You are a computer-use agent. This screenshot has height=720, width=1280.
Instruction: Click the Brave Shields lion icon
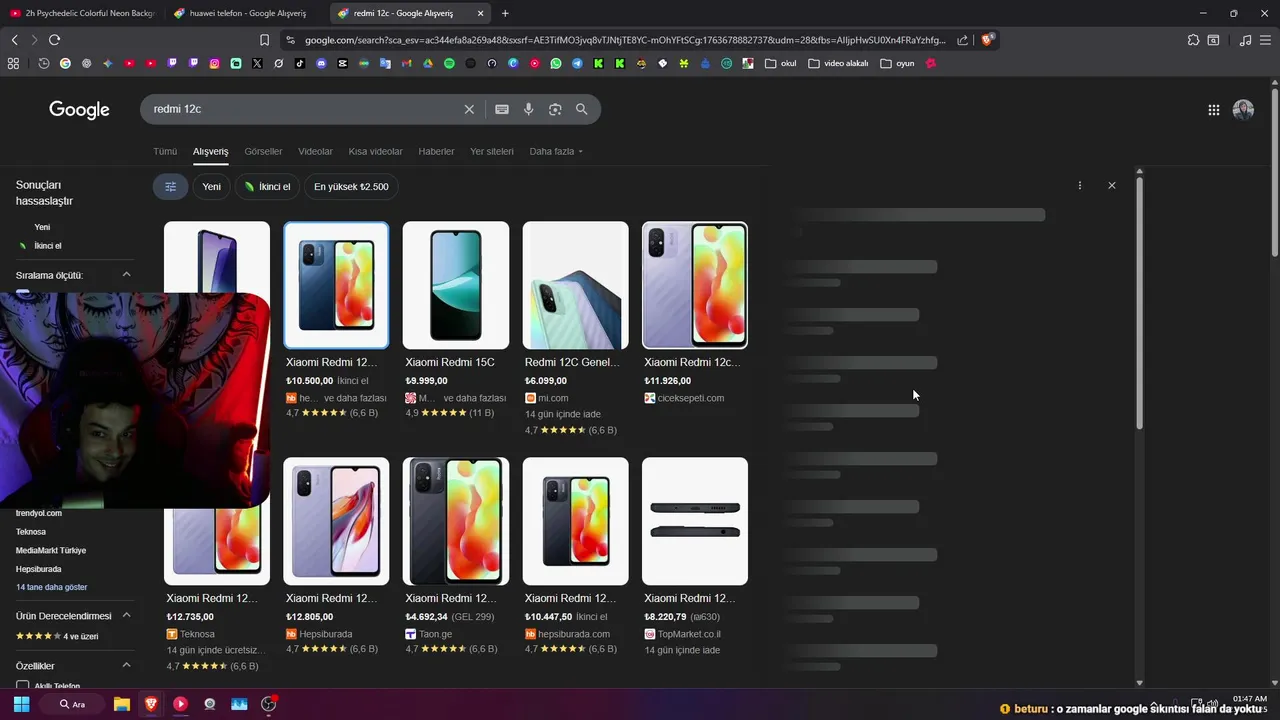pos(987,40)
